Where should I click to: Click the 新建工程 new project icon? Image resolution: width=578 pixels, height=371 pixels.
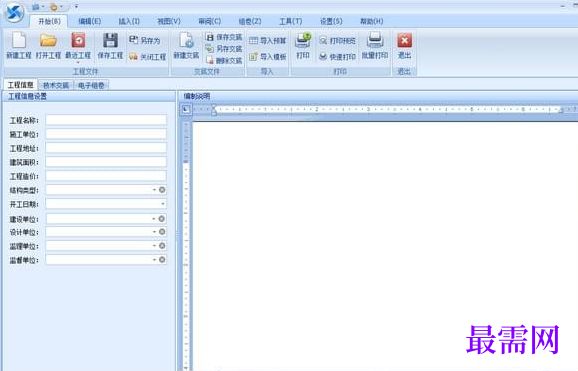19,41
